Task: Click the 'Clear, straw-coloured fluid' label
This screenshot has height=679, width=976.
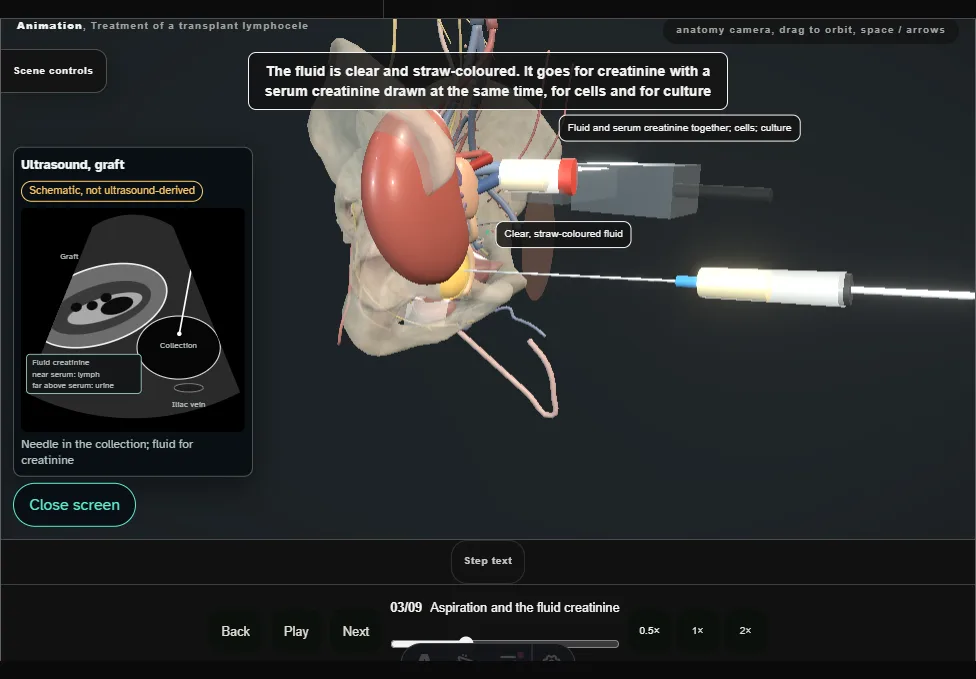Action: point(563,234)
